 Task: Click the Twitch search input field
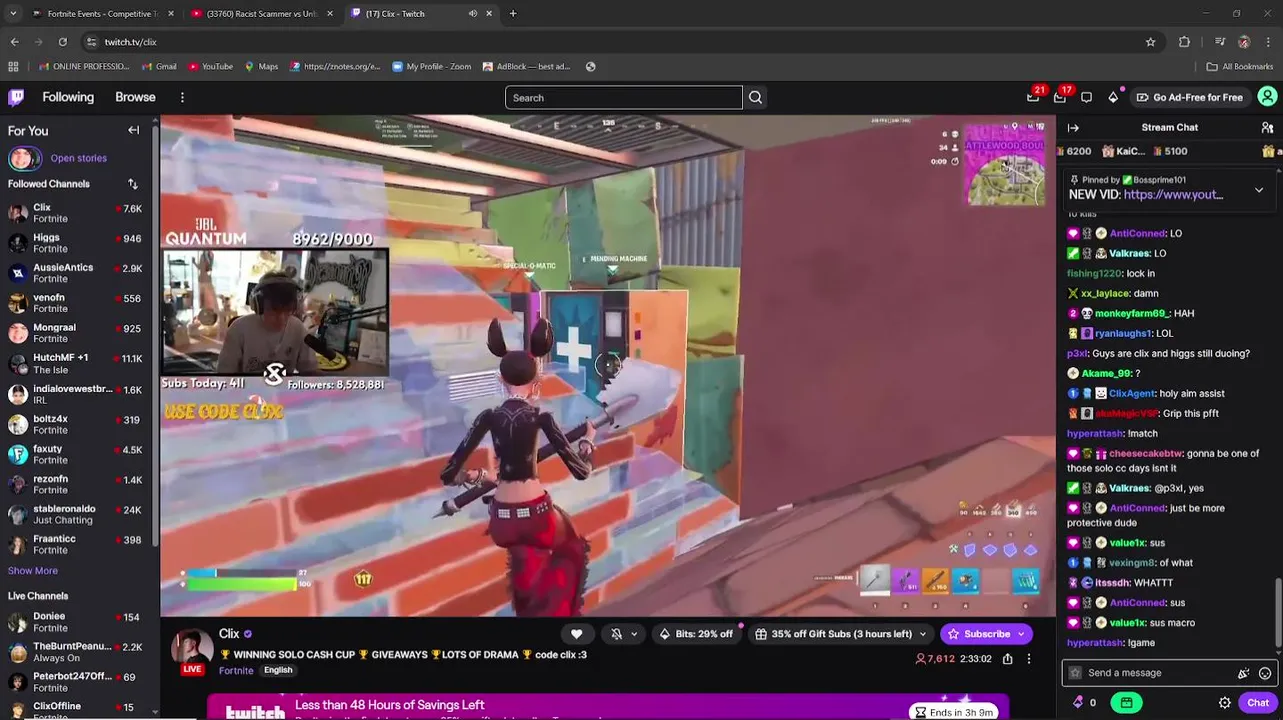pyautogui.click(x=624, y=97)
